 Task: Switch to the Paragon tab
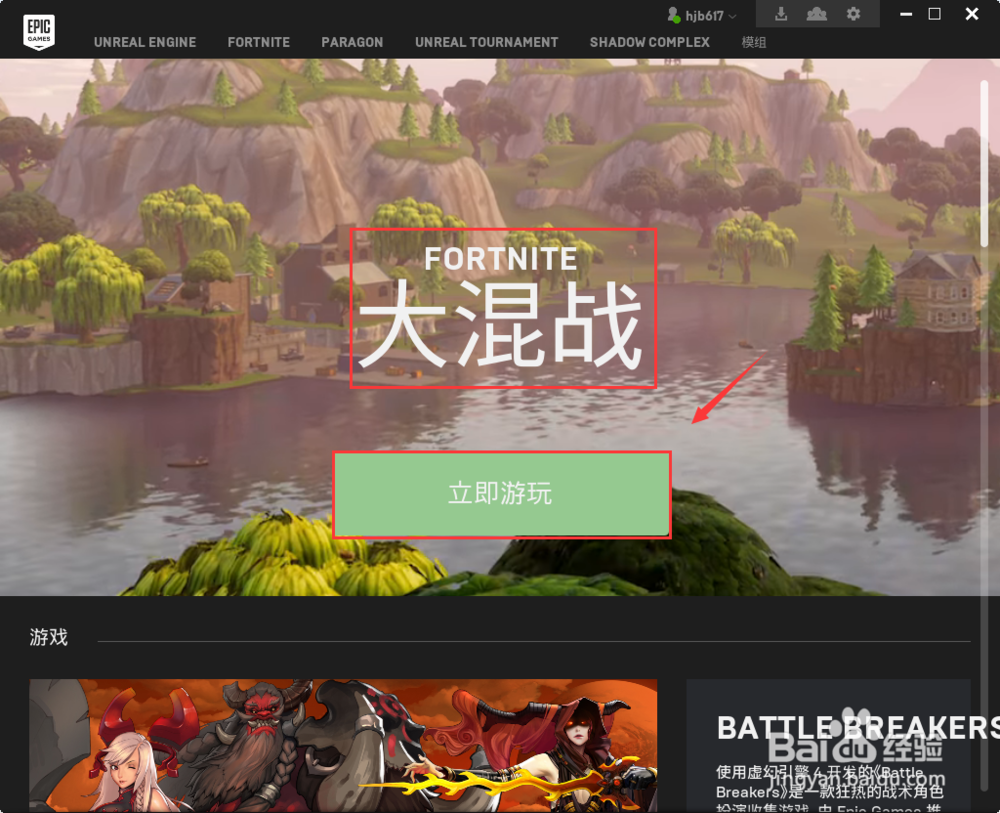[x=352, y=42]
